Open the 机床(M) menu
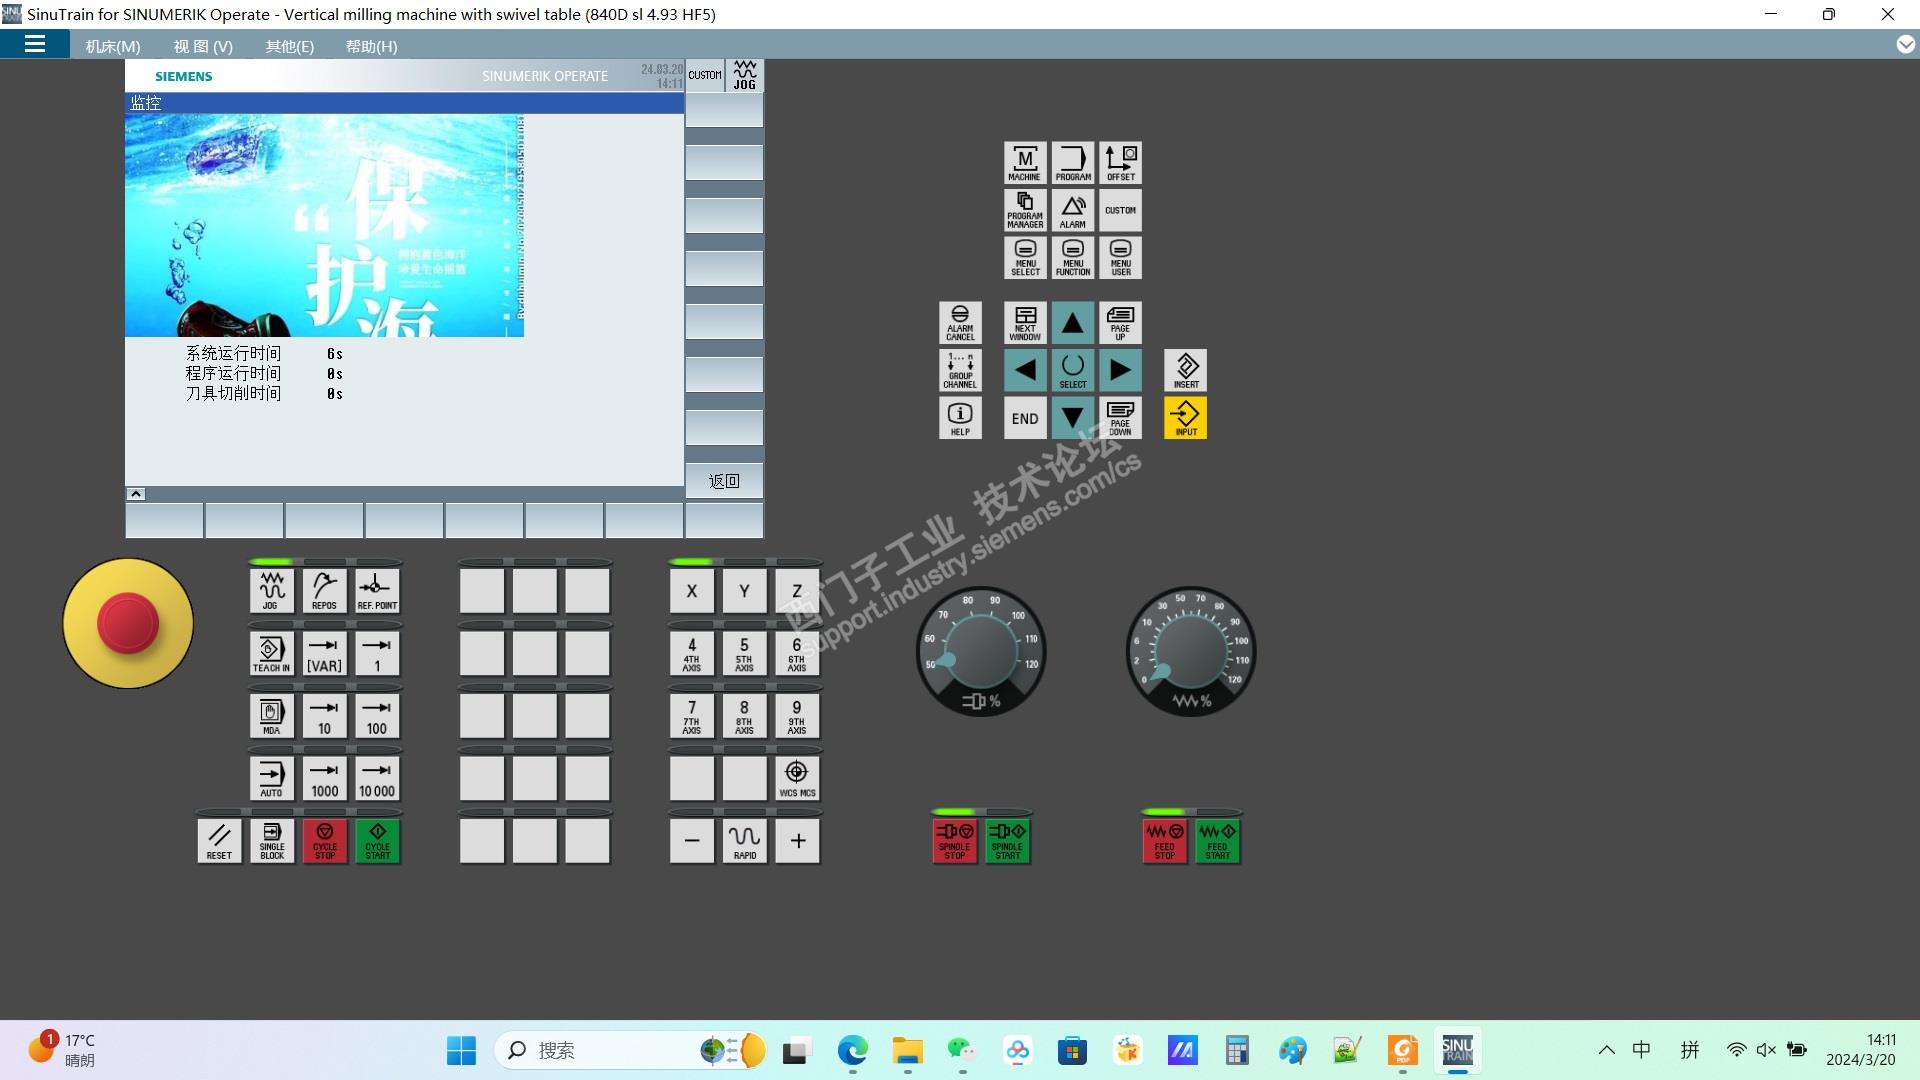The width and height of the screenshot is (1920, 1080). tap(113, 46)
